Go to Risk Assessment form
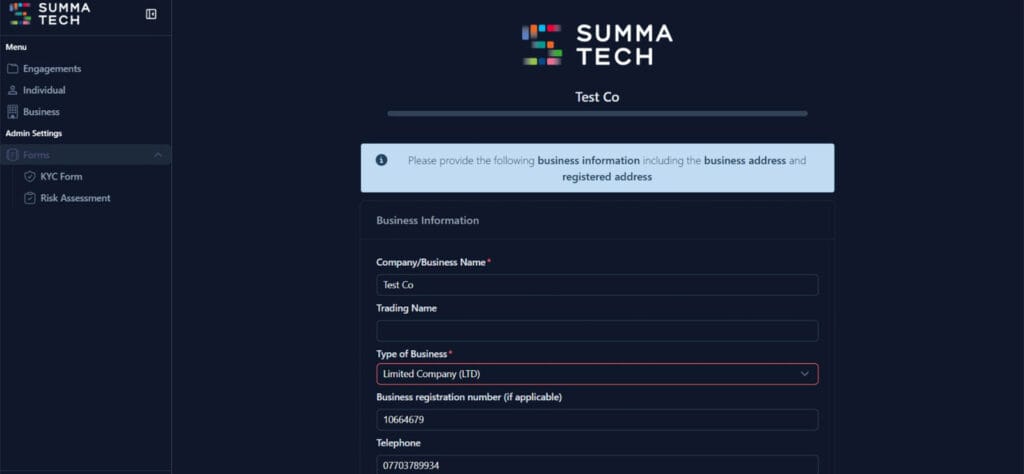The image size is (1024, 474). click(75, 198)
